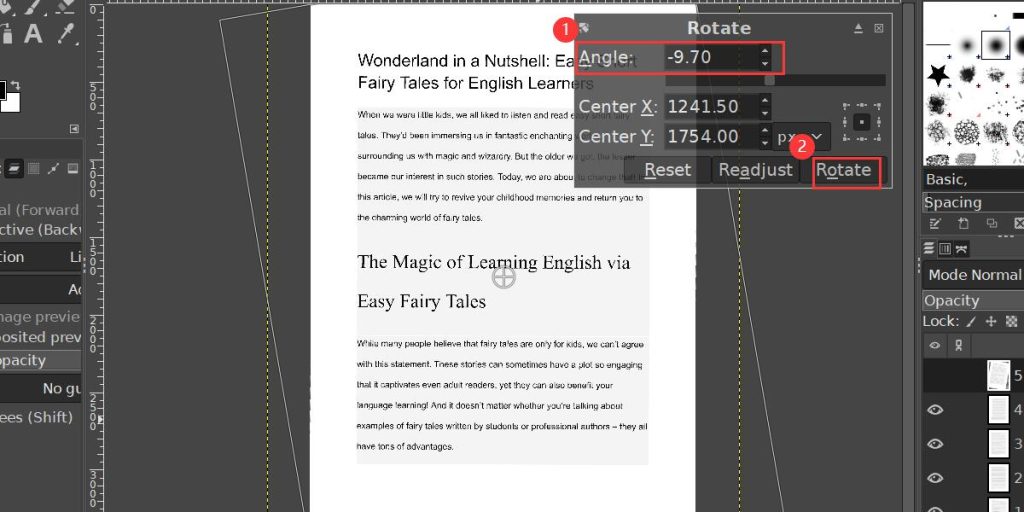1024x512 pixels.
Task: Set rotation pivot to the center point
Action: click(x=862, y=121)
